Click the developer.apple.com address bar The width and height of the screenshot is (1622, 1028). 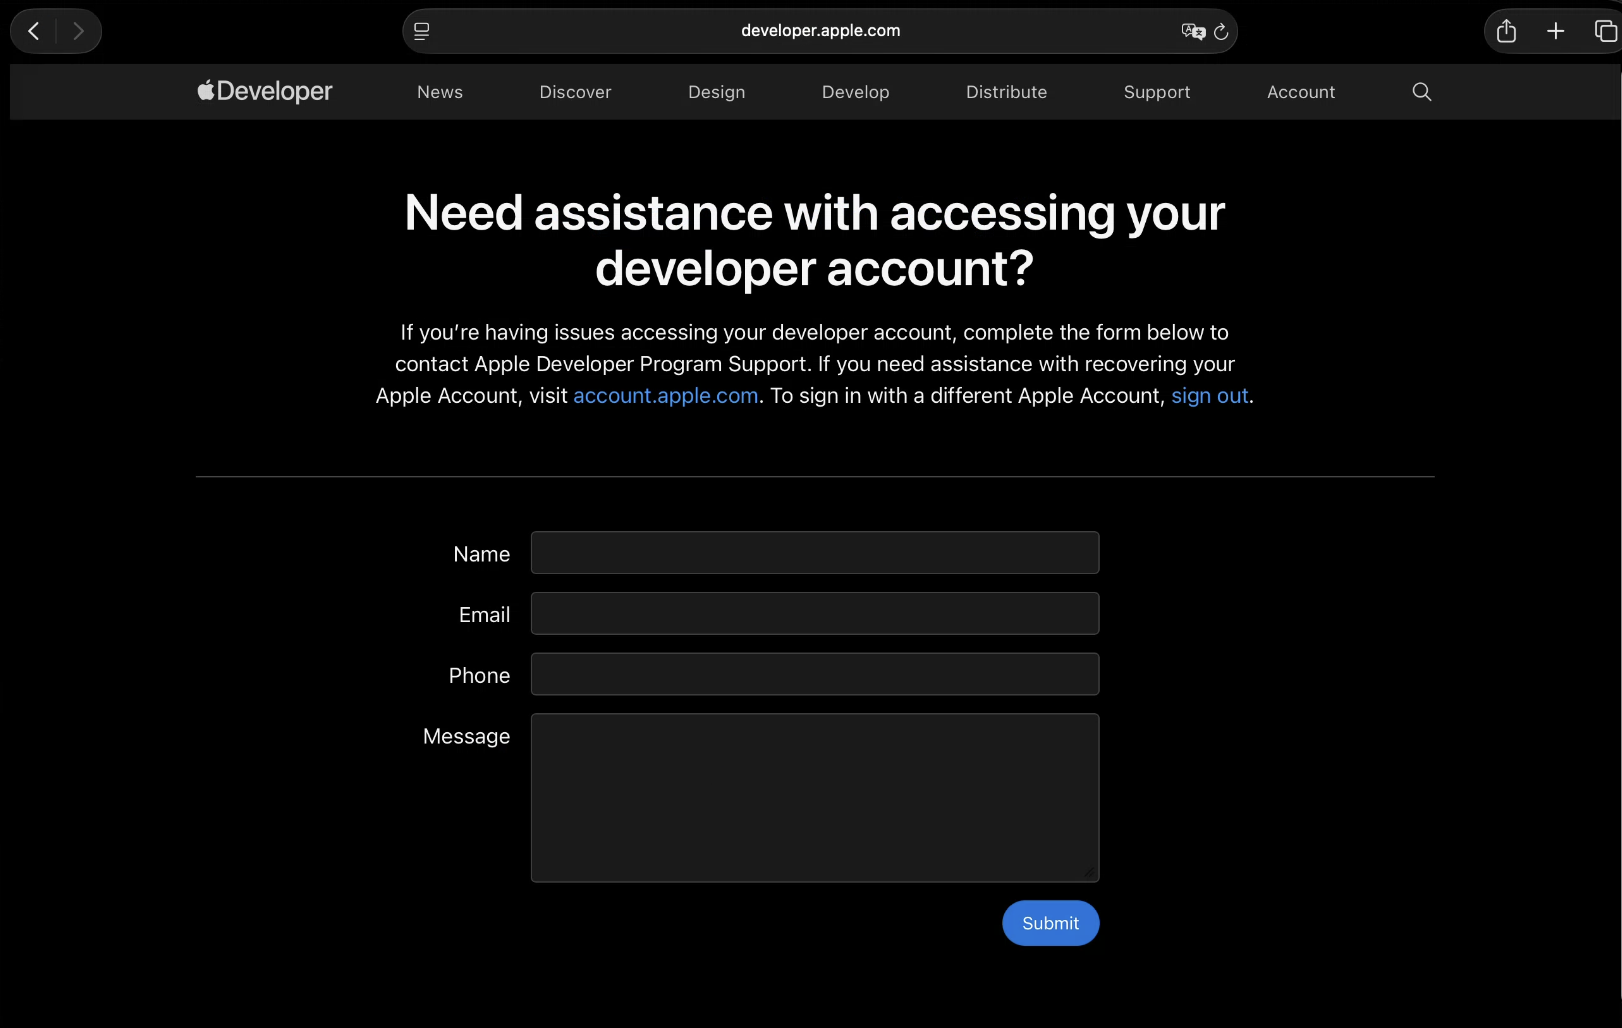click(x=819, y=31)
